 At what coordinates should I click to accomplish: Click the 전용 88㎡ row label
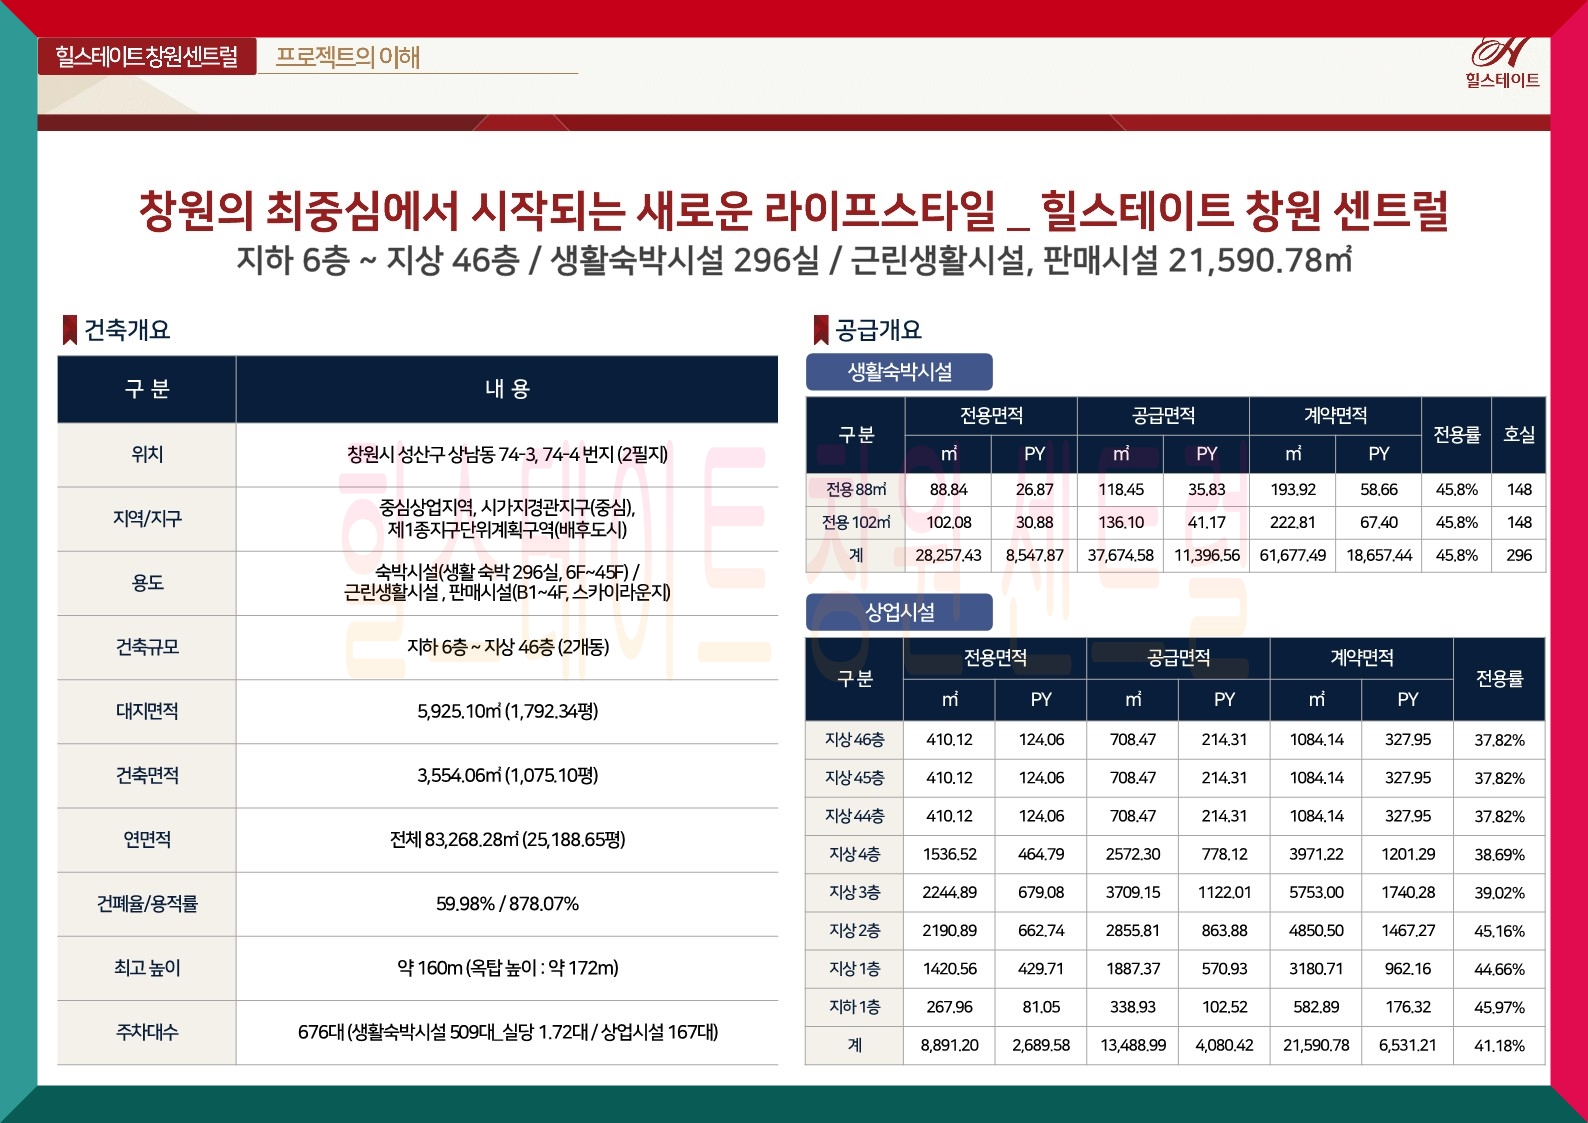(856, 489)
